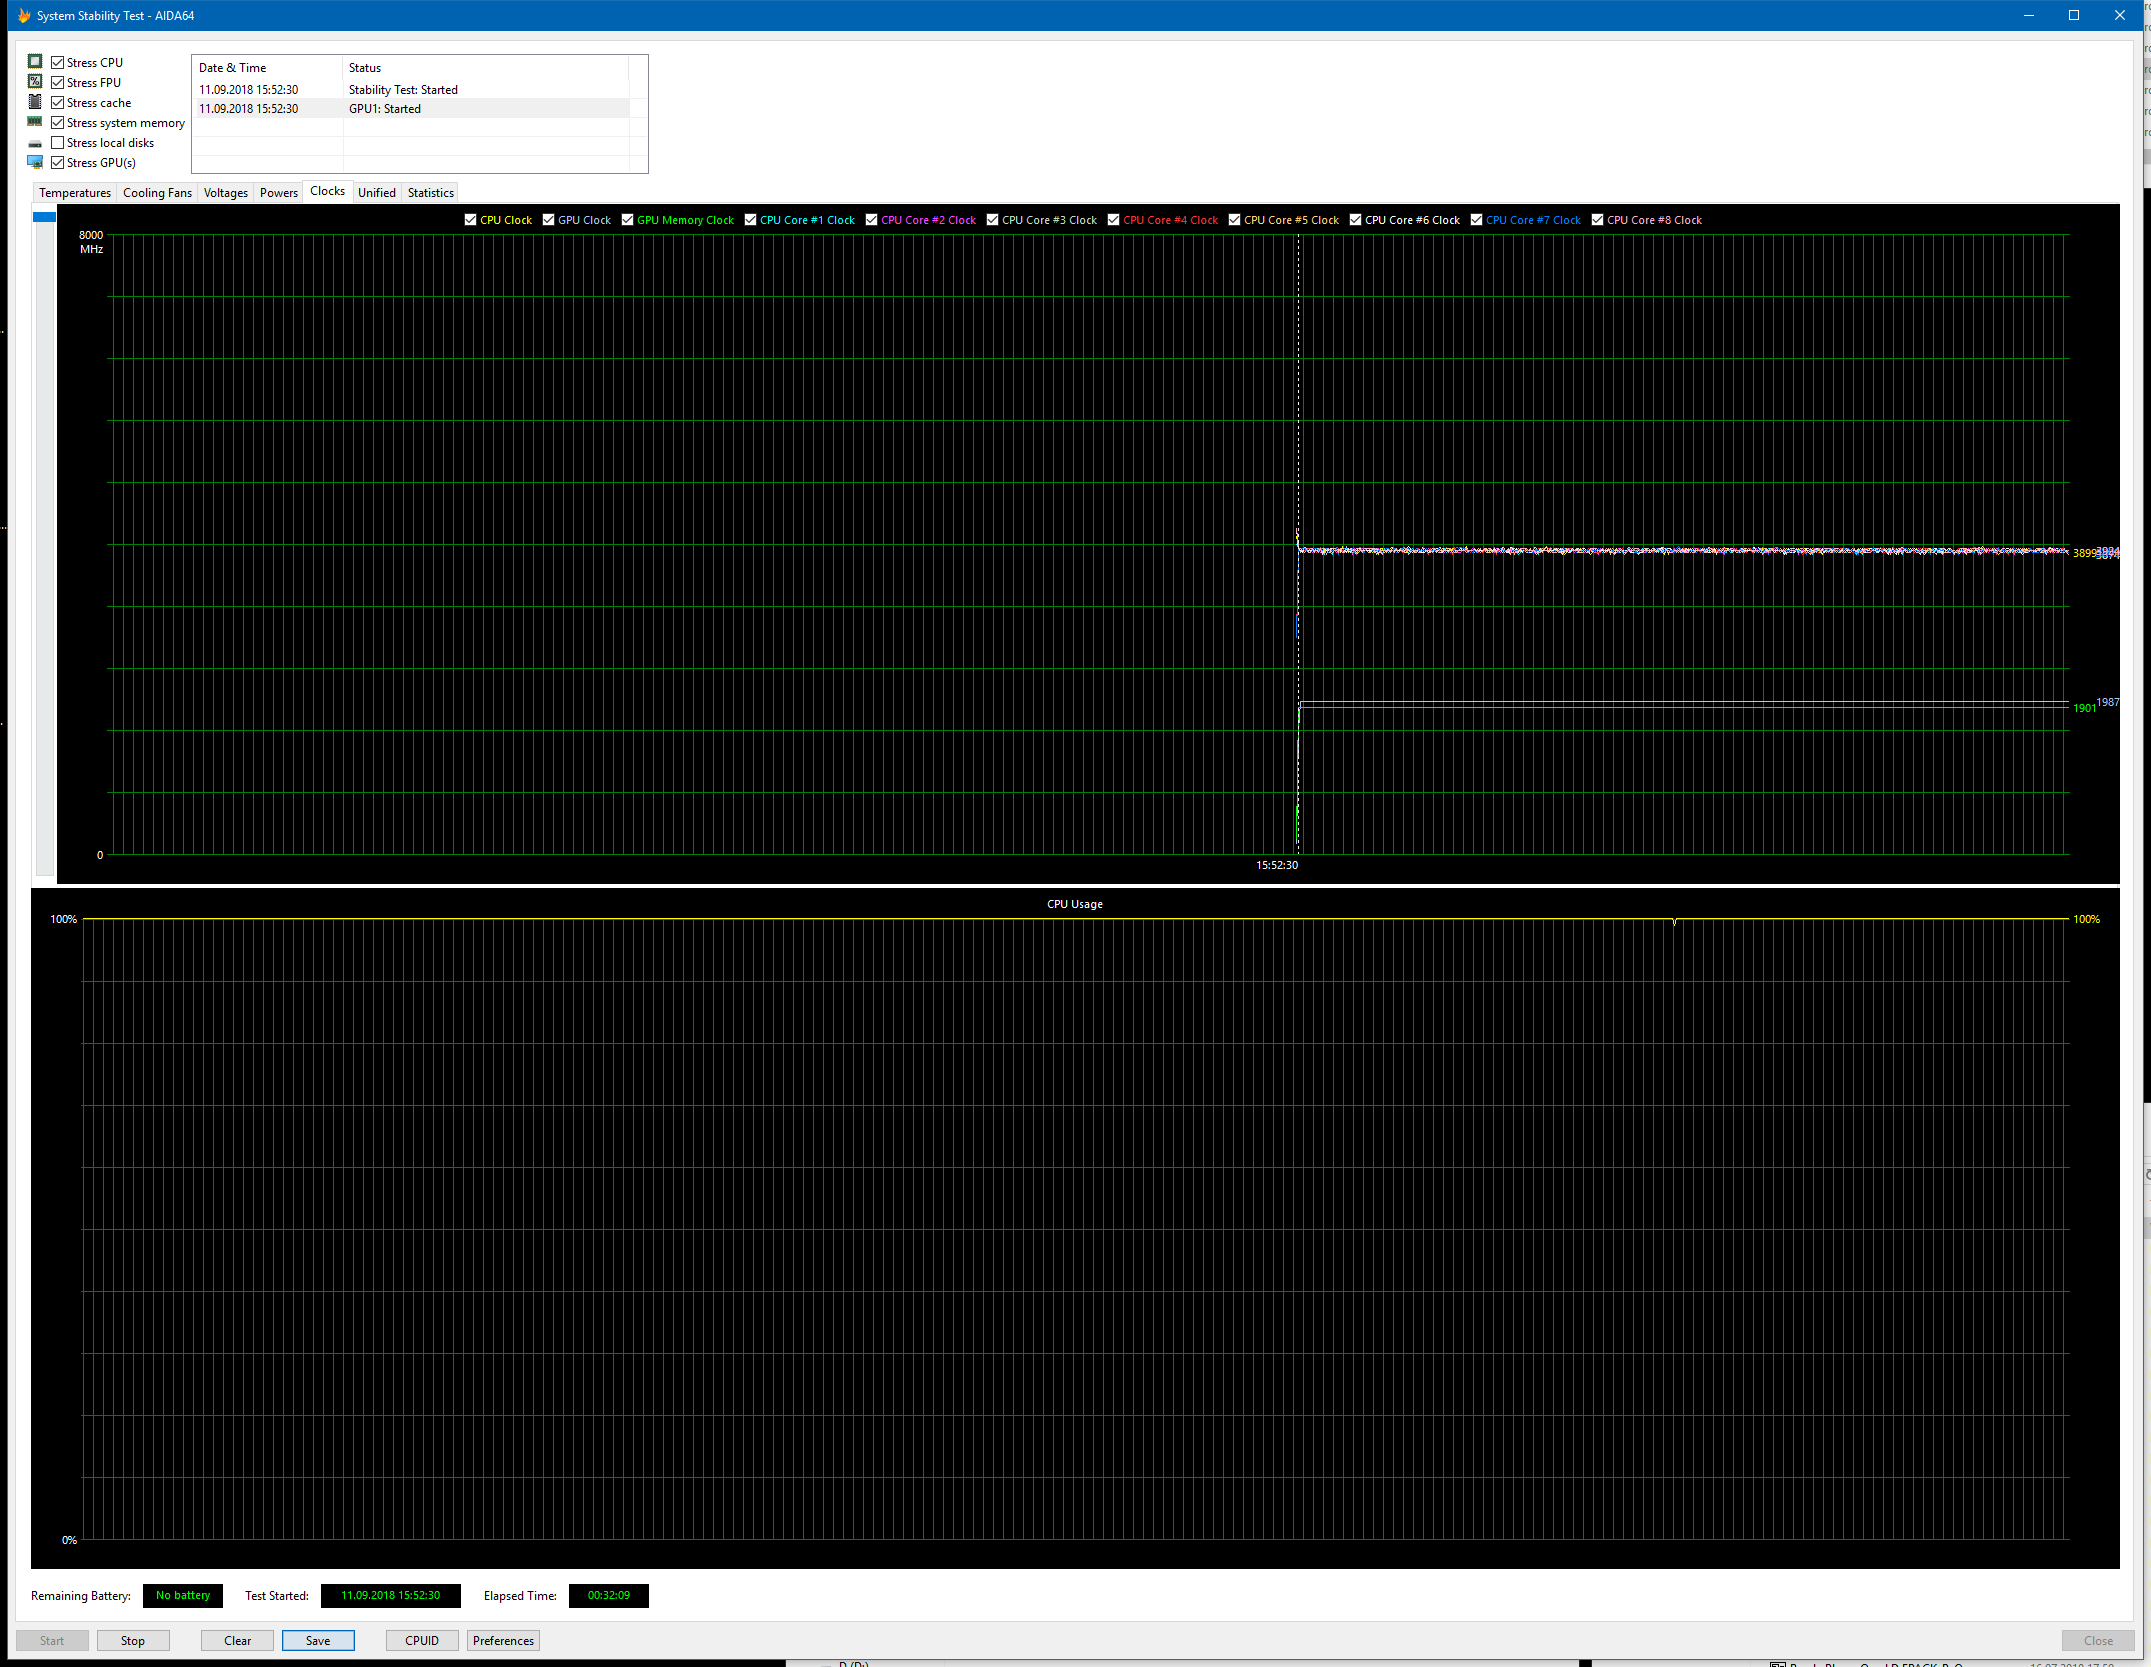Click the blue graph scale slider
2151x1667 pixels.
(x=44, y=217)
